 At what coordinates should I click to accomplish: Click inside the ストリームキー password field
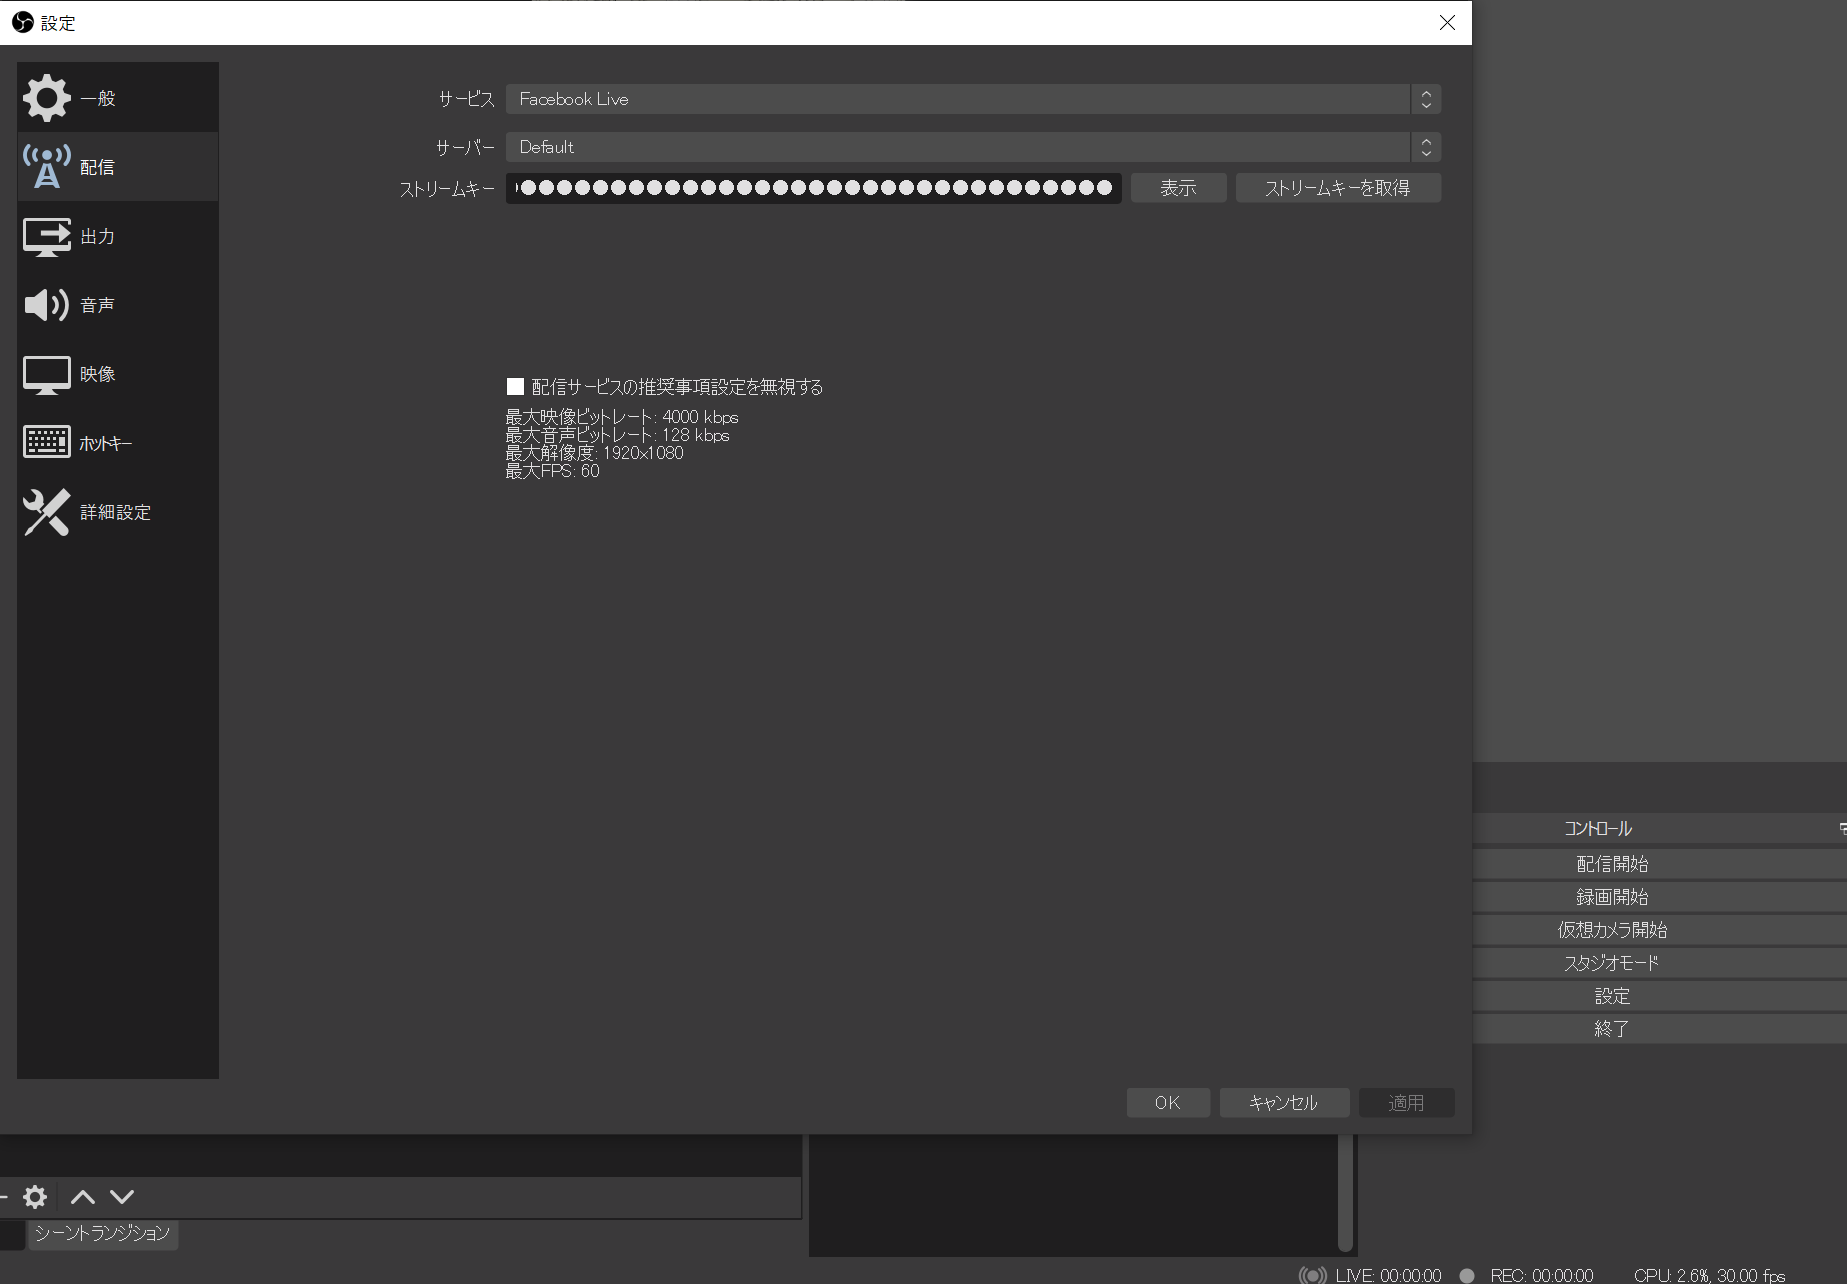coord(813,188)
